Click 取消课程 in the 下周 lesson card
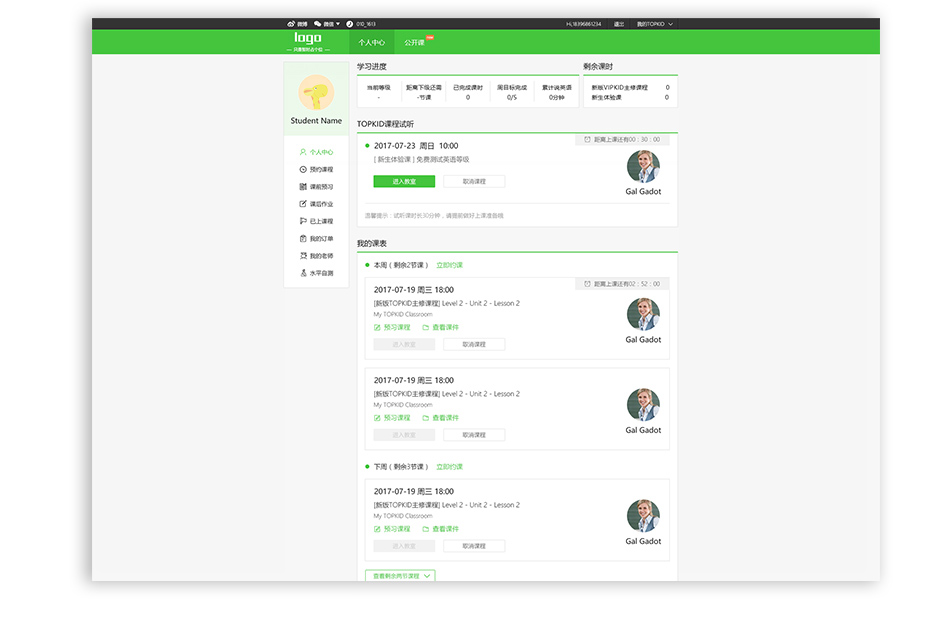951x631 pixels. point(474,546)
